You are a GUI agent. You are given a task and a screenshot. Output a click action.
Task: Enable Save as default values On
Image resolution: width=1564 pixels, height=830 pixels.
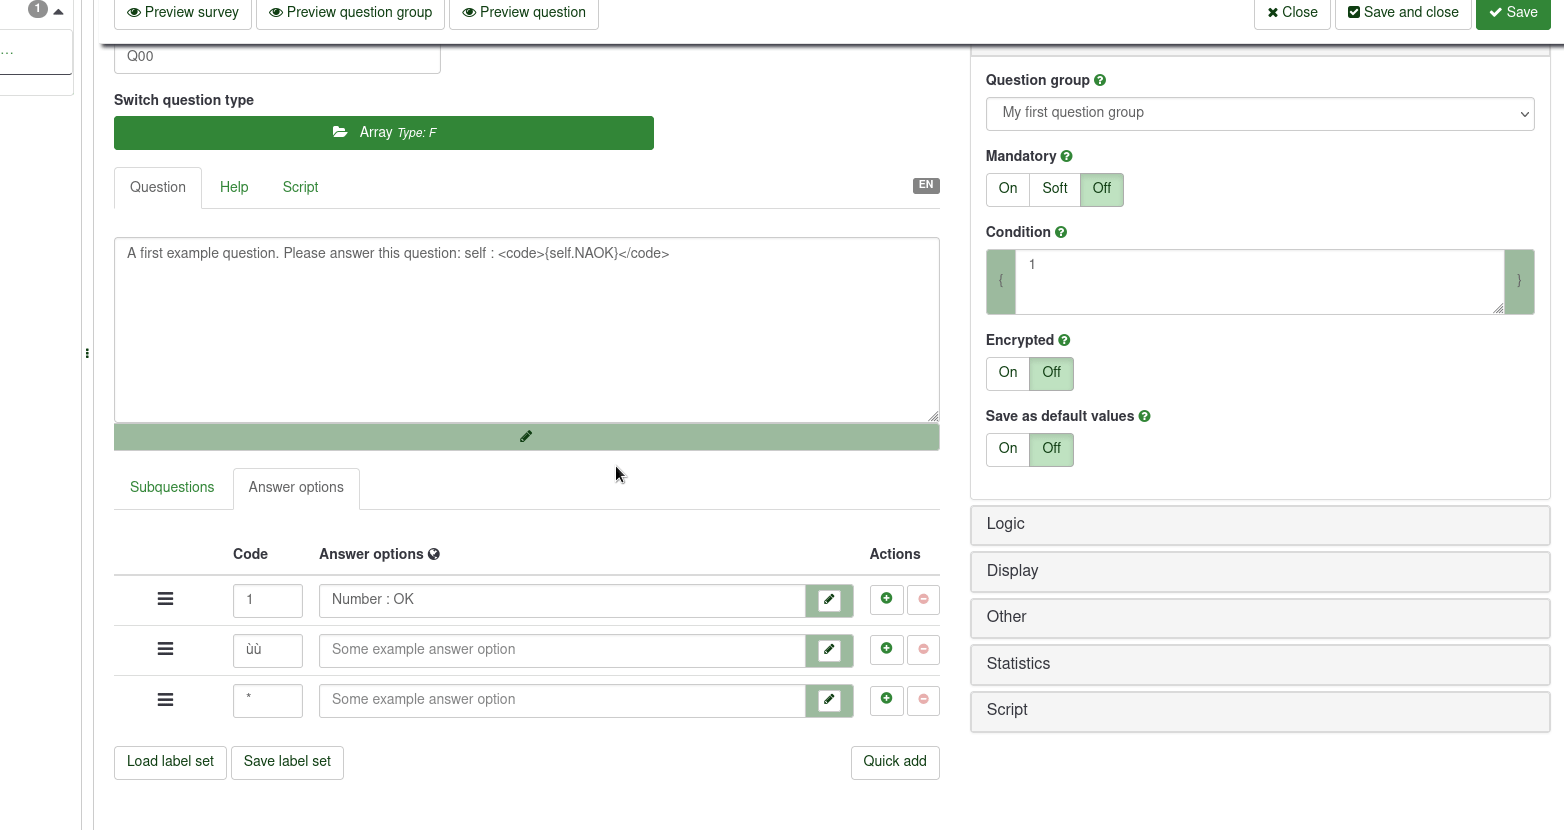1007,449
